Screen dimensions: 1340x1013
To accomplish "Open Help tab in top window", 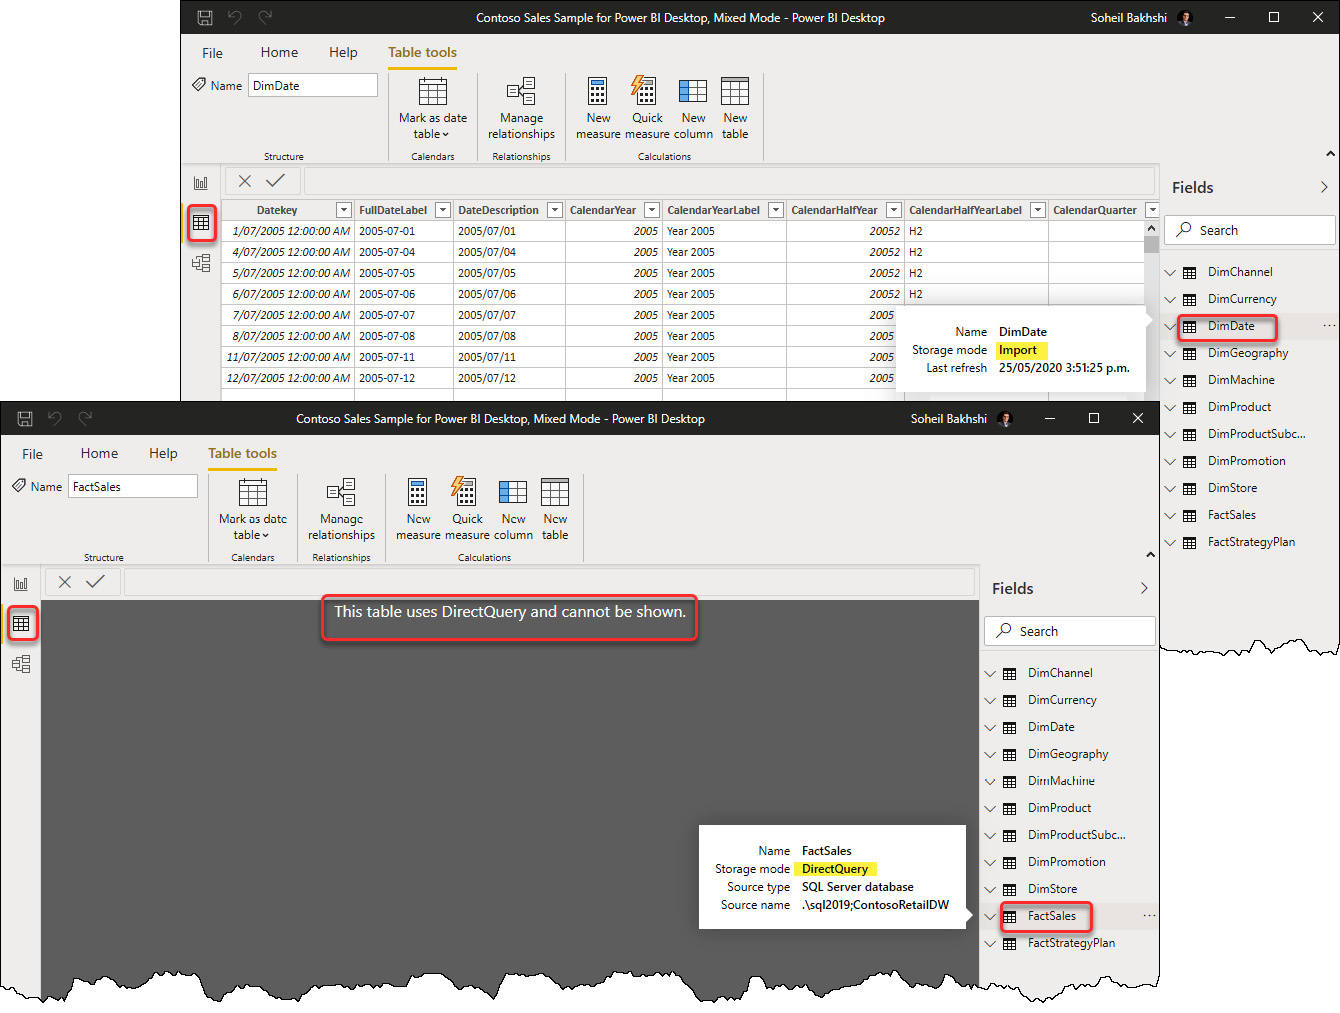I will tap(343, 52).
